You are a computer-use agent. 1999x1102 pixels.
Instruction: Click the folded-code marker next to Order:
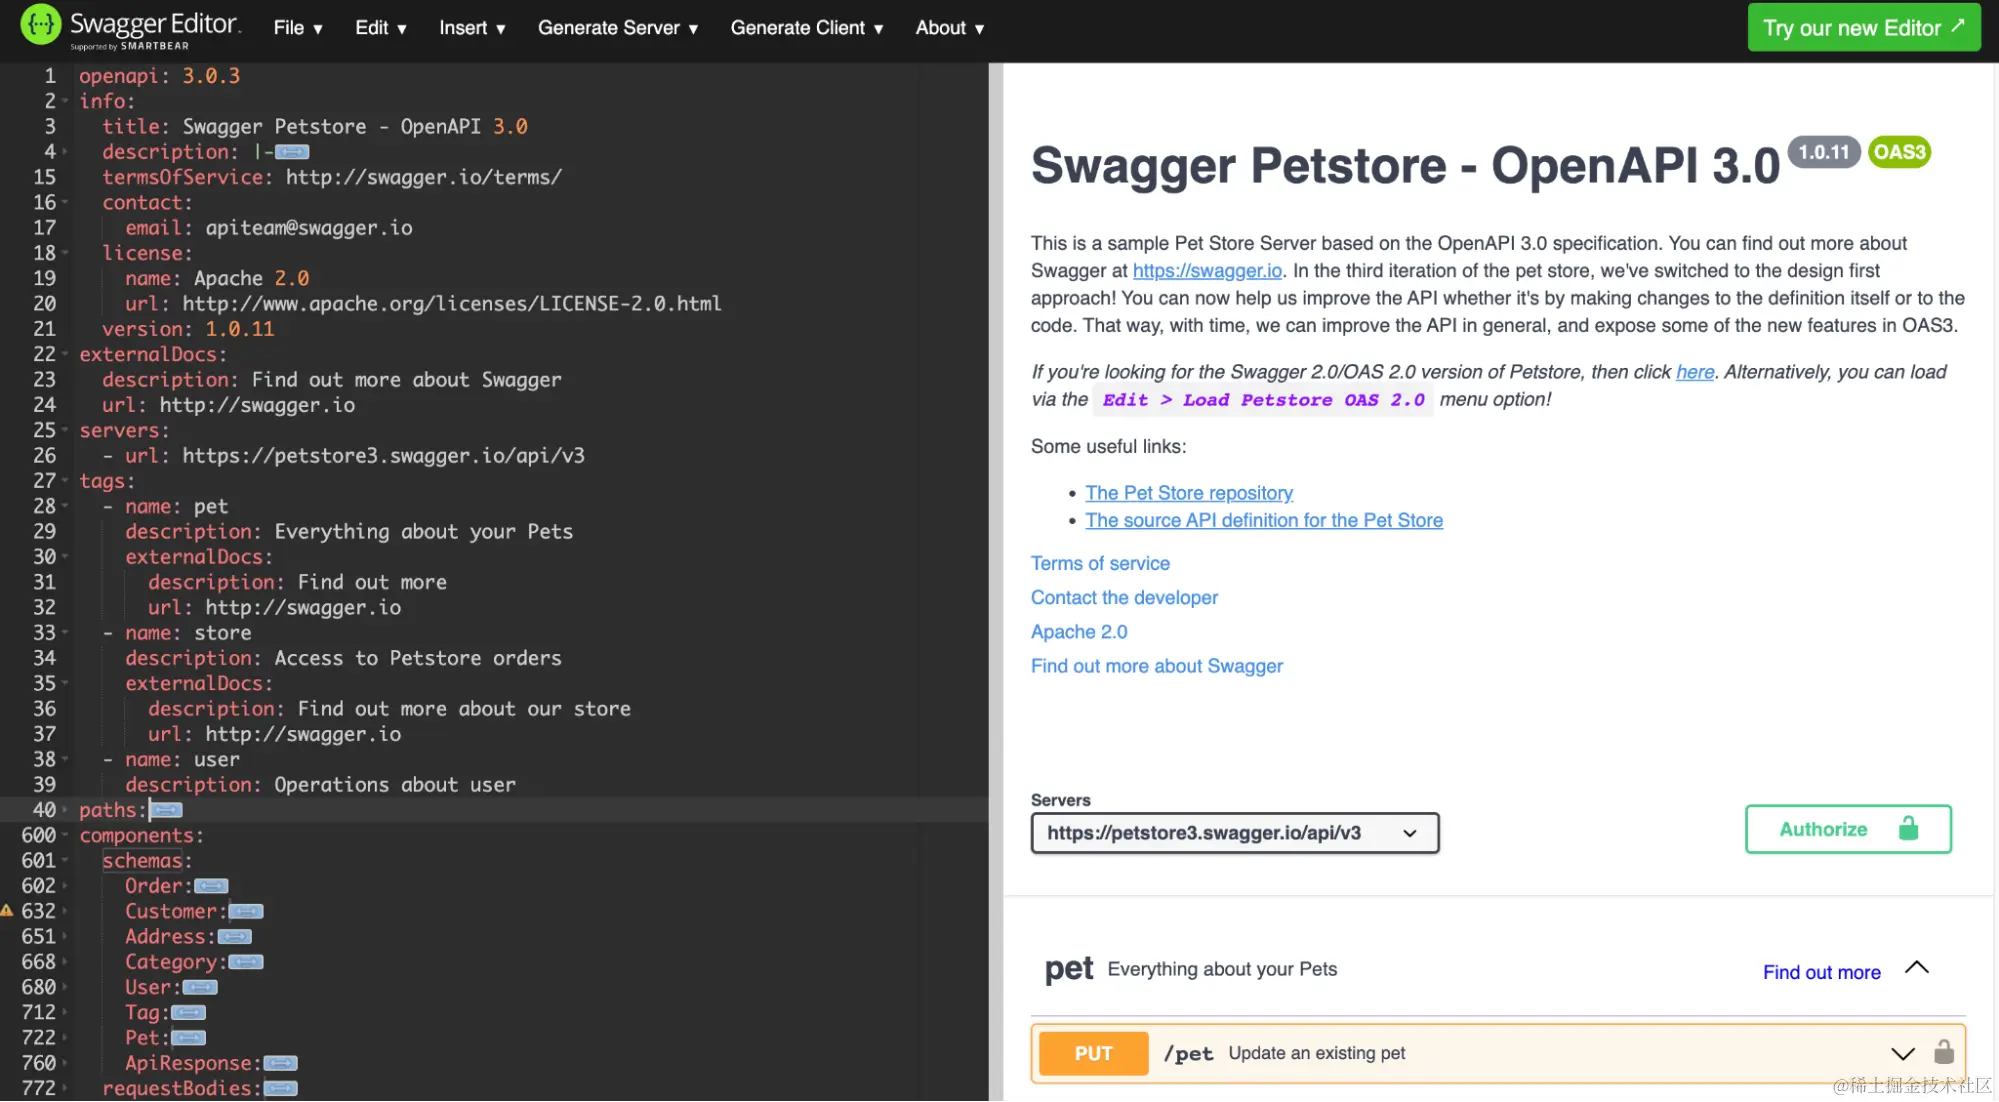click(x=211, y=886)
